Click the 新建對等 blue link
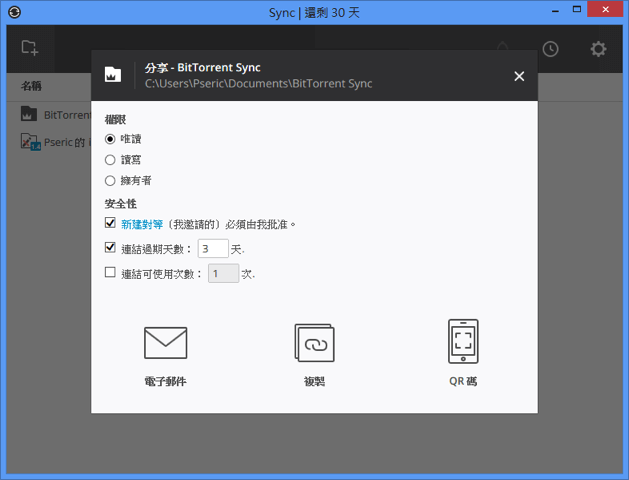Viewport: 629px width, 480px height. 142,224
